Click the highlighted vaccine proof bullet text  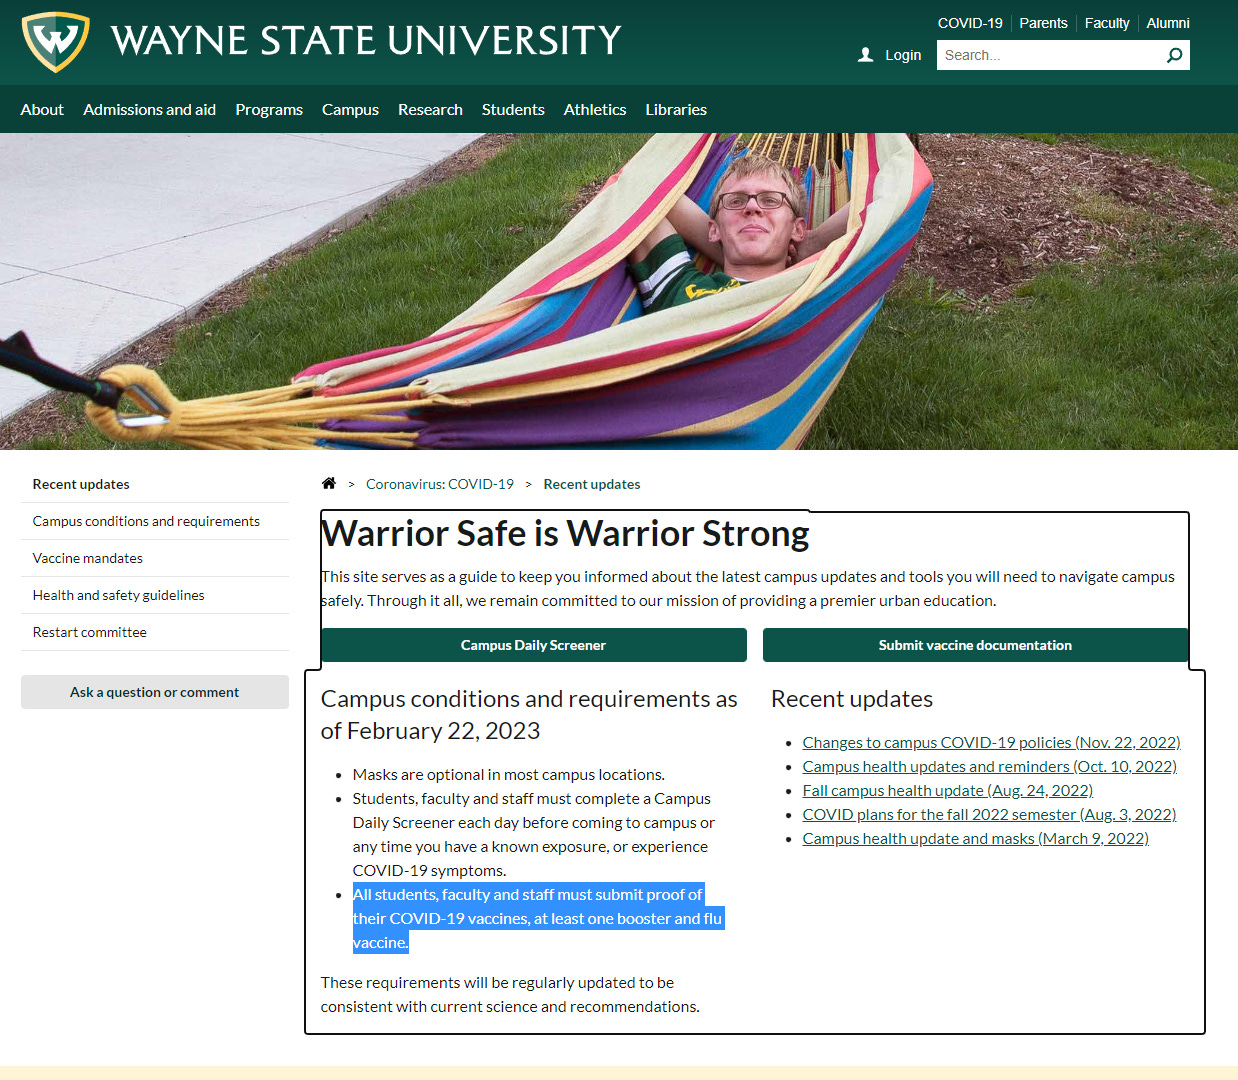pyautogui.click(x=538, y=918)
